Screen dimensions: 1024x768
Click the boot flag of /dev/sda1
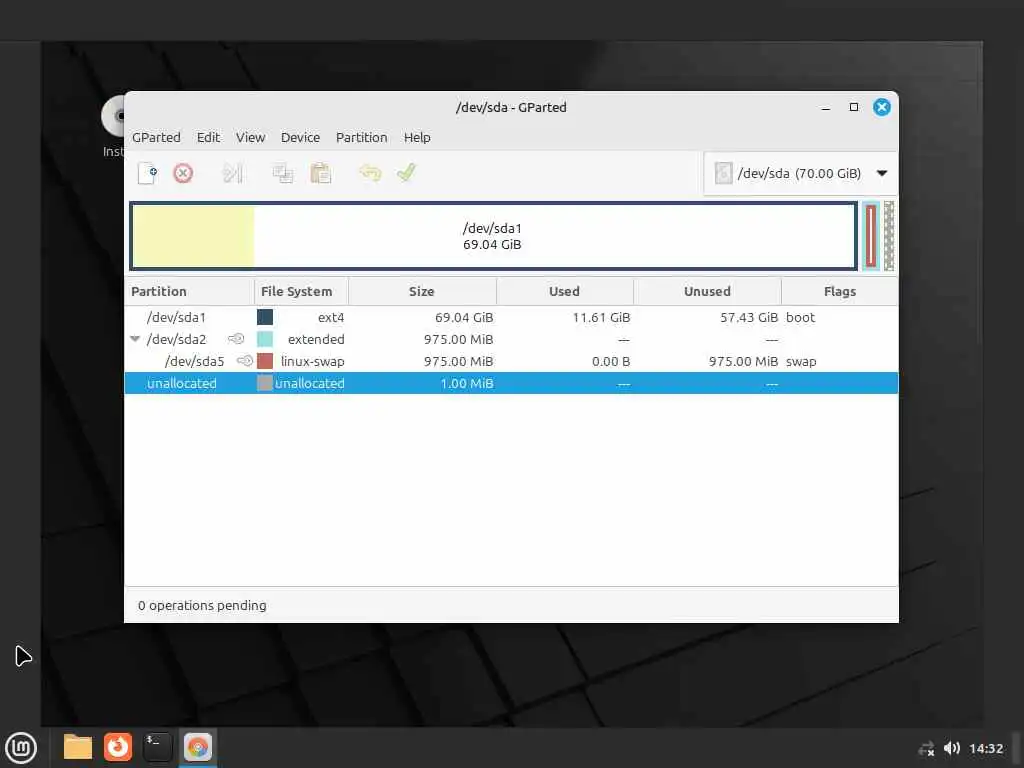801,317
